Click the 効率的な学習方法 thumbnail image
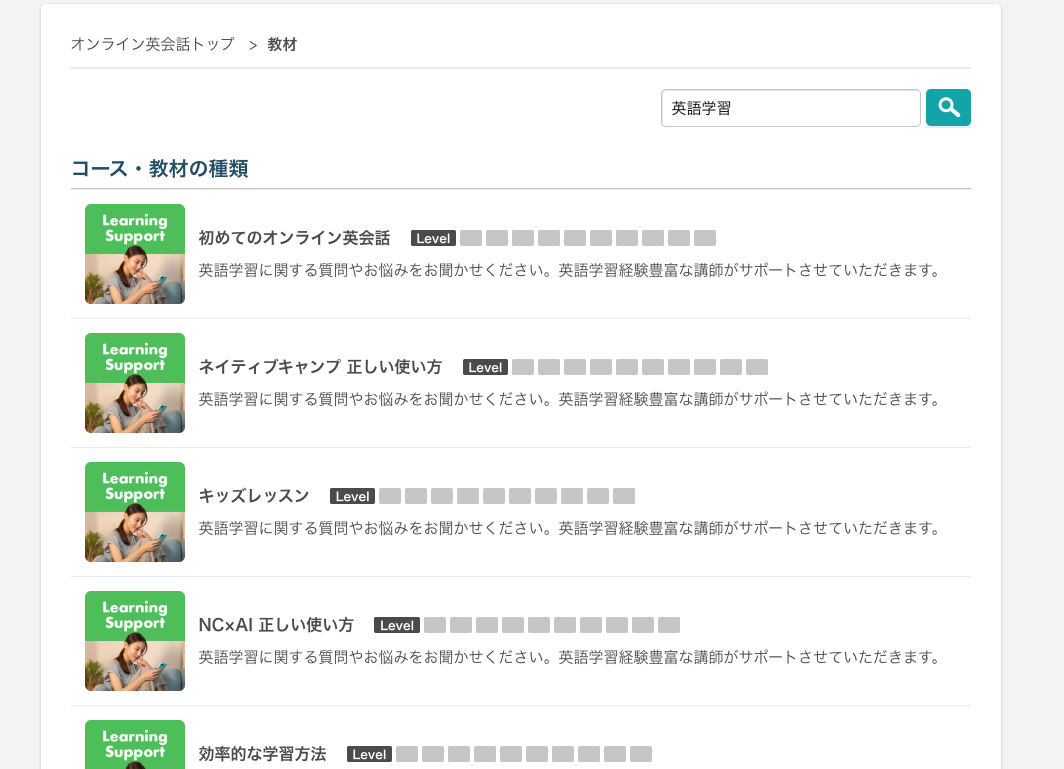The width and height of the screenshot is (1064, 769). pyautogui.click(x=135, y=745)
